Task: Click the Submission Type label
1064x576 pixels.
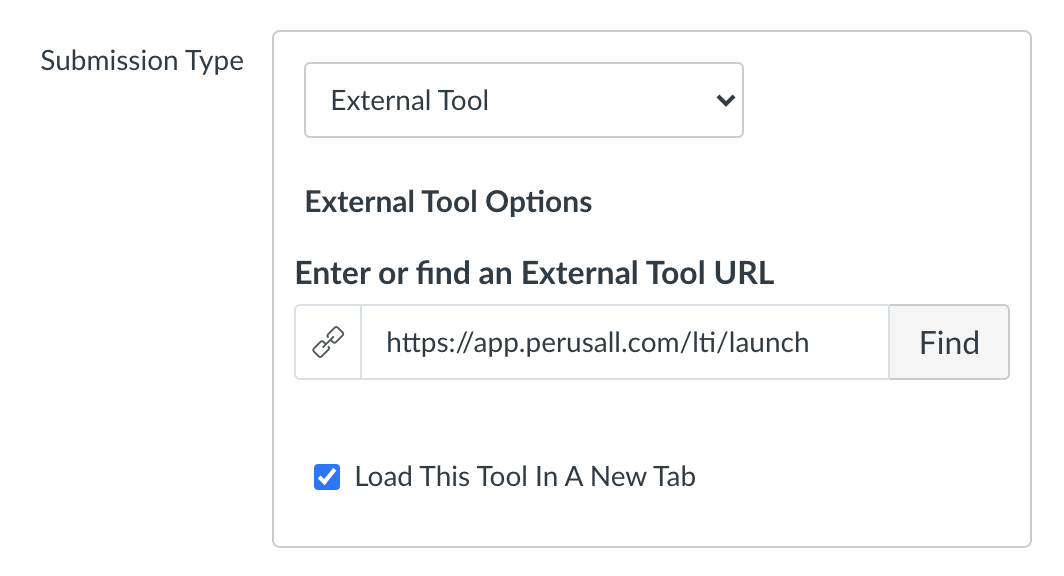Action: (142, 61)
